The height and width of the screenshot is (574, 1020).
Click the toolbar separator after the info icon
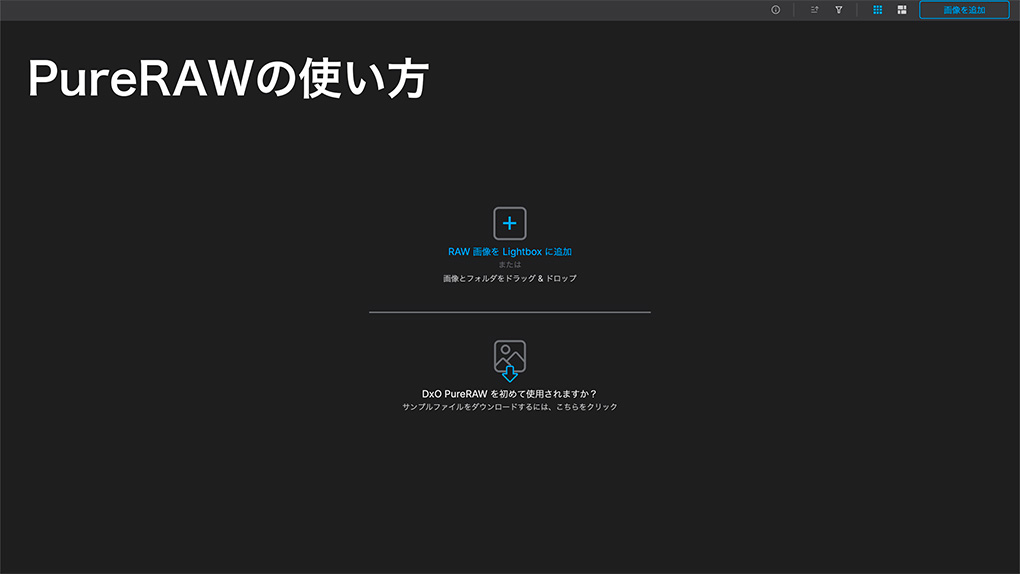click(x=794, y=10)
